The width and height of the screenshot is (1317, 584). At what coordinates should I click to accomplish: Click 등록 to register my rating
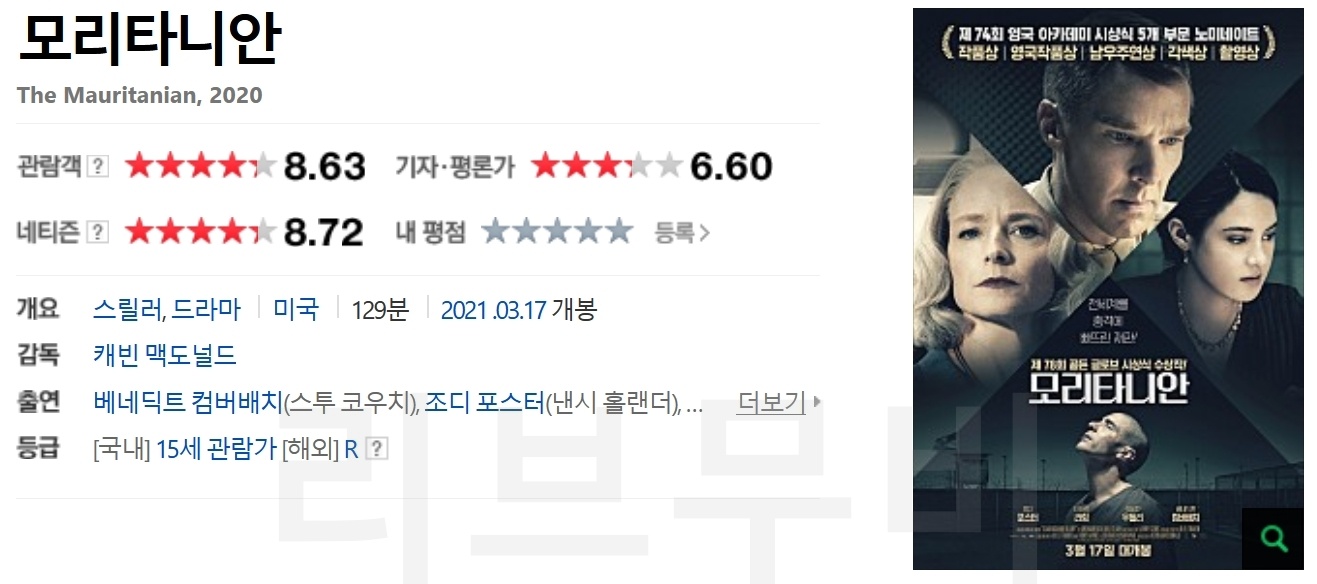pos(682,233)
